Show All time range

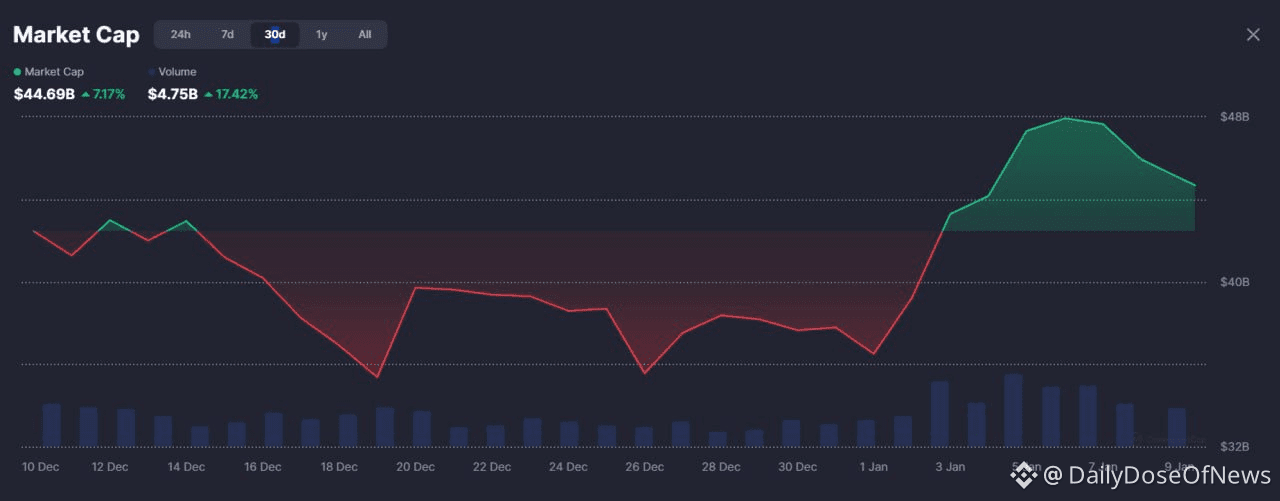click(x=364, y=34)
